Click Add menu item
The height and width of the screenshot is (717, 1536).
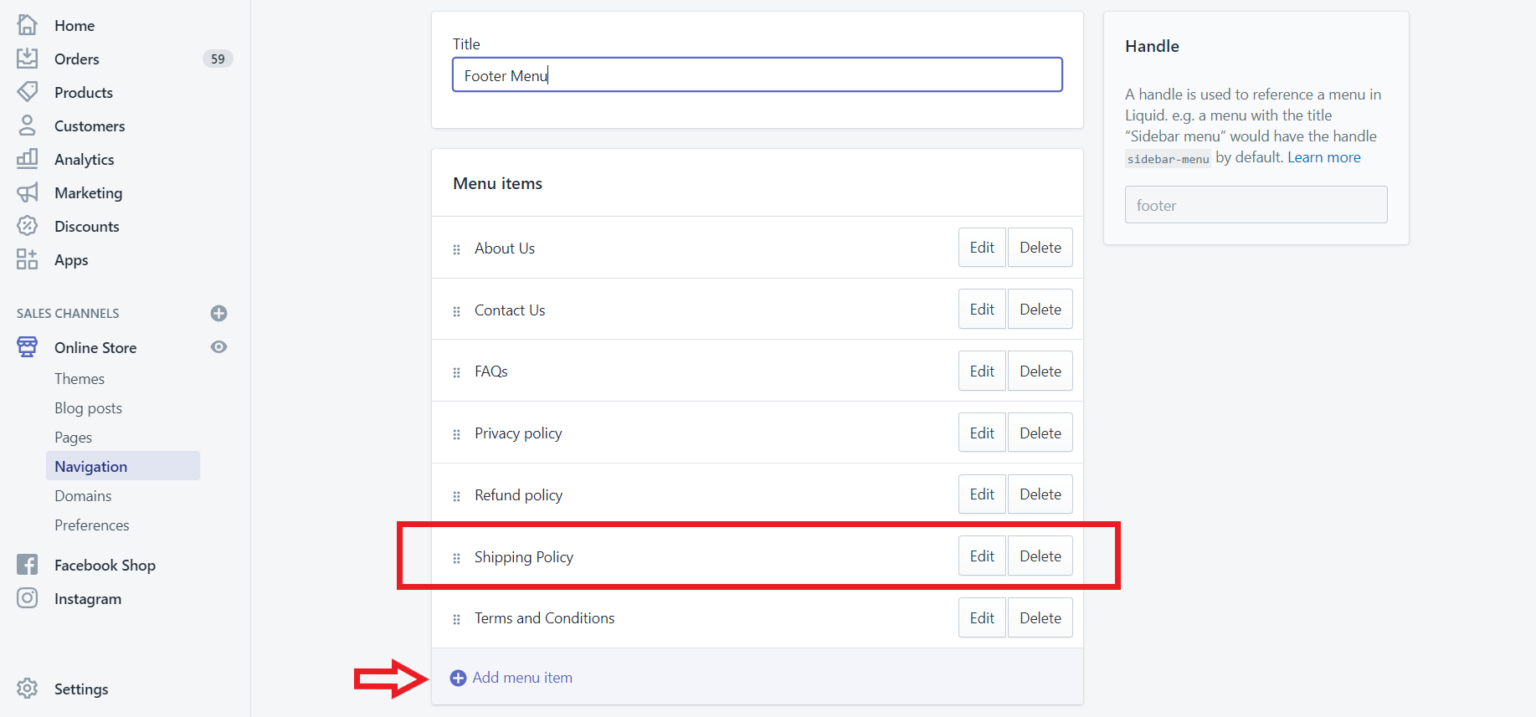(521, 677)
